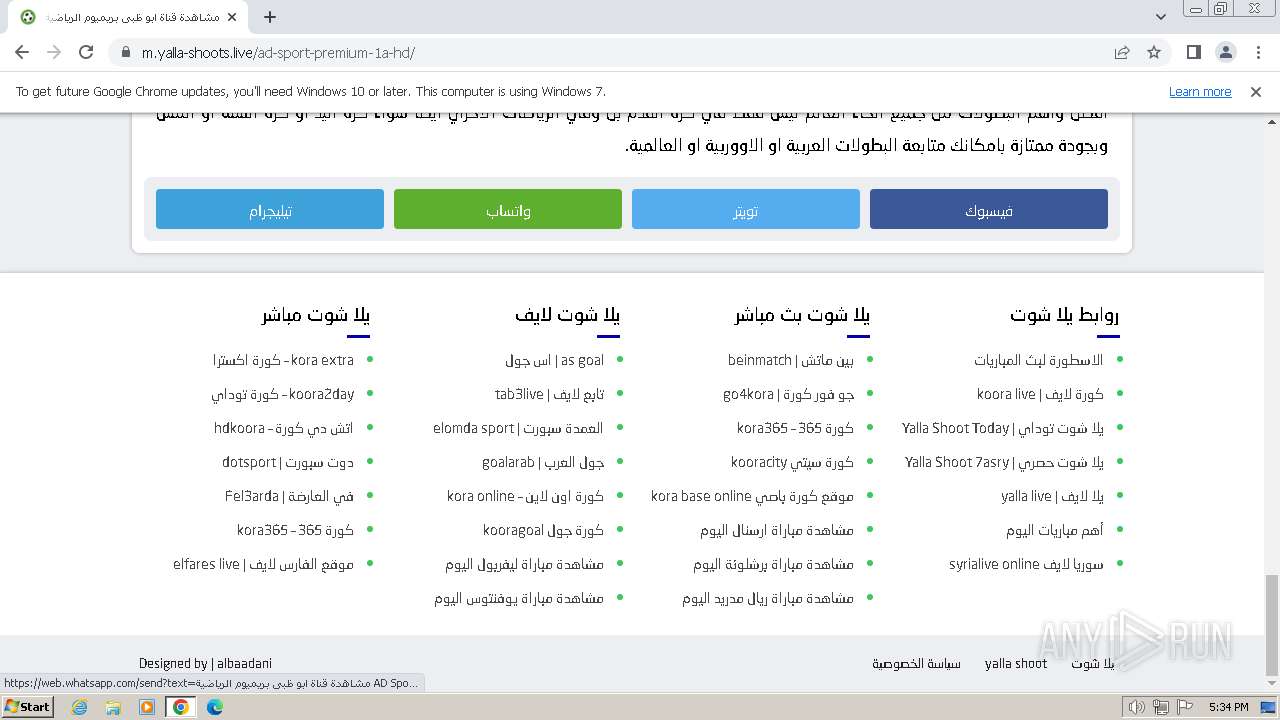This screenshot has height=720, width=1280.
Task: Share via واتساب button
Action: tap(508, 209)
